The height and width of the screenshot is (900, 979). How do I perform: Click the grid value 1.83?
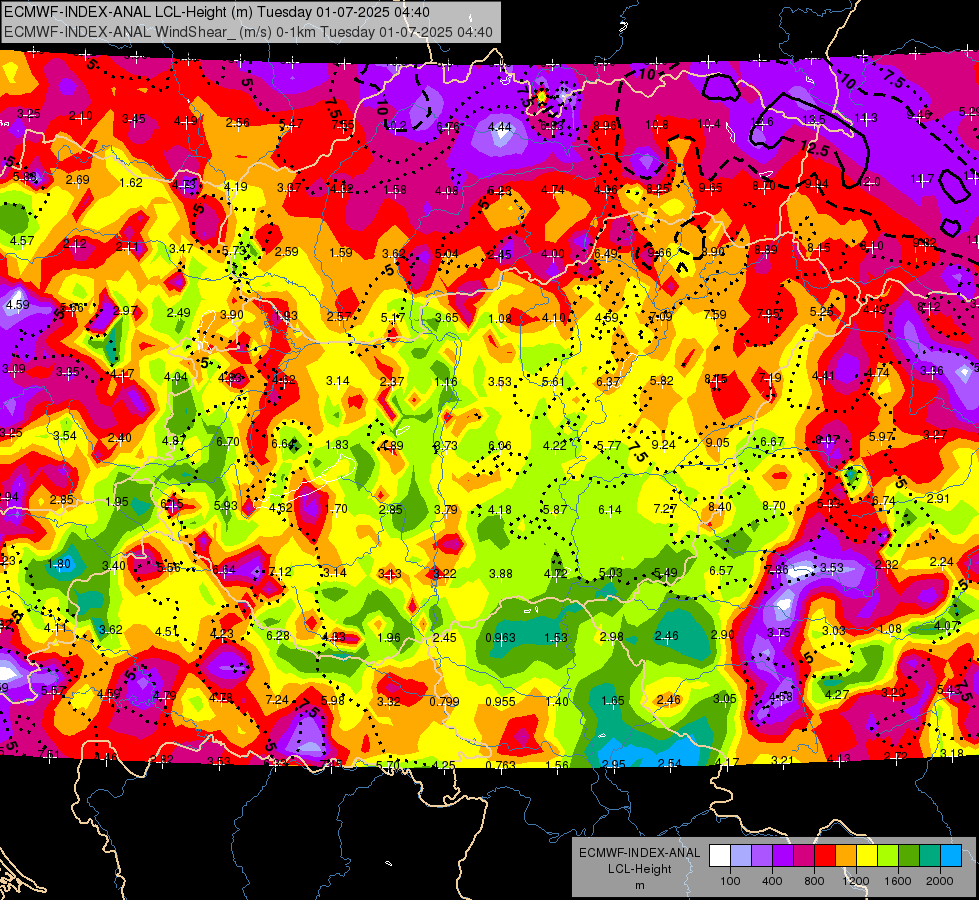tap(337, 444)
